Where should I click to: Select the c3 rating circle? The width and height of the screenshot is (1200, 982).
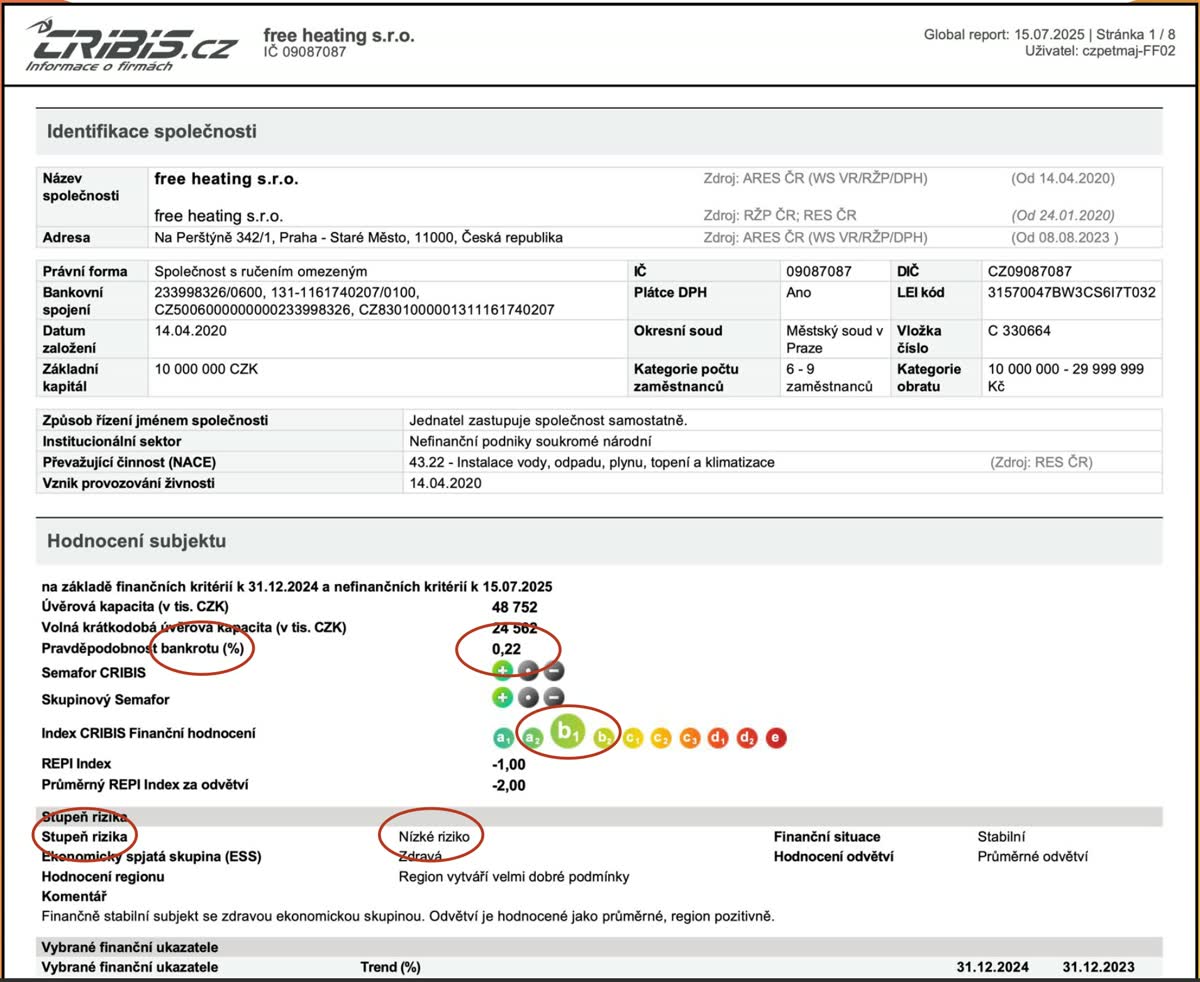(x=690, y=738)
